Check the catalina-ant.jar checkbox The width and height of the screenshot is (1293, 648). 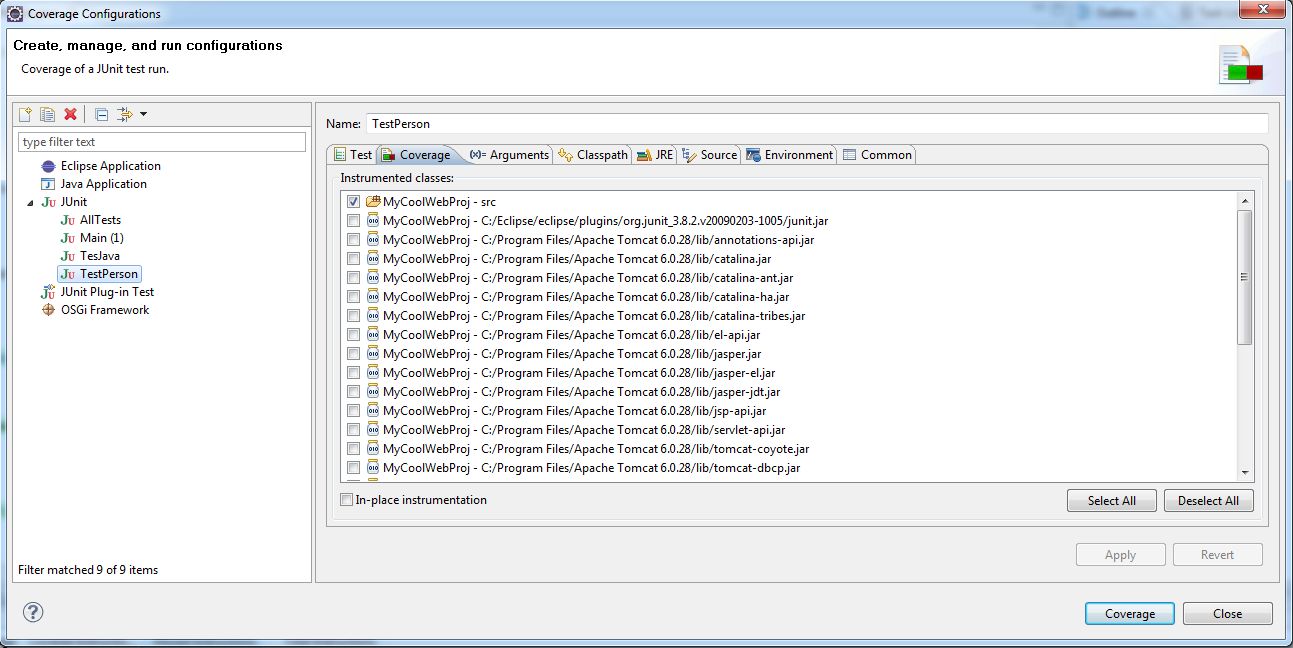point(353,278)
